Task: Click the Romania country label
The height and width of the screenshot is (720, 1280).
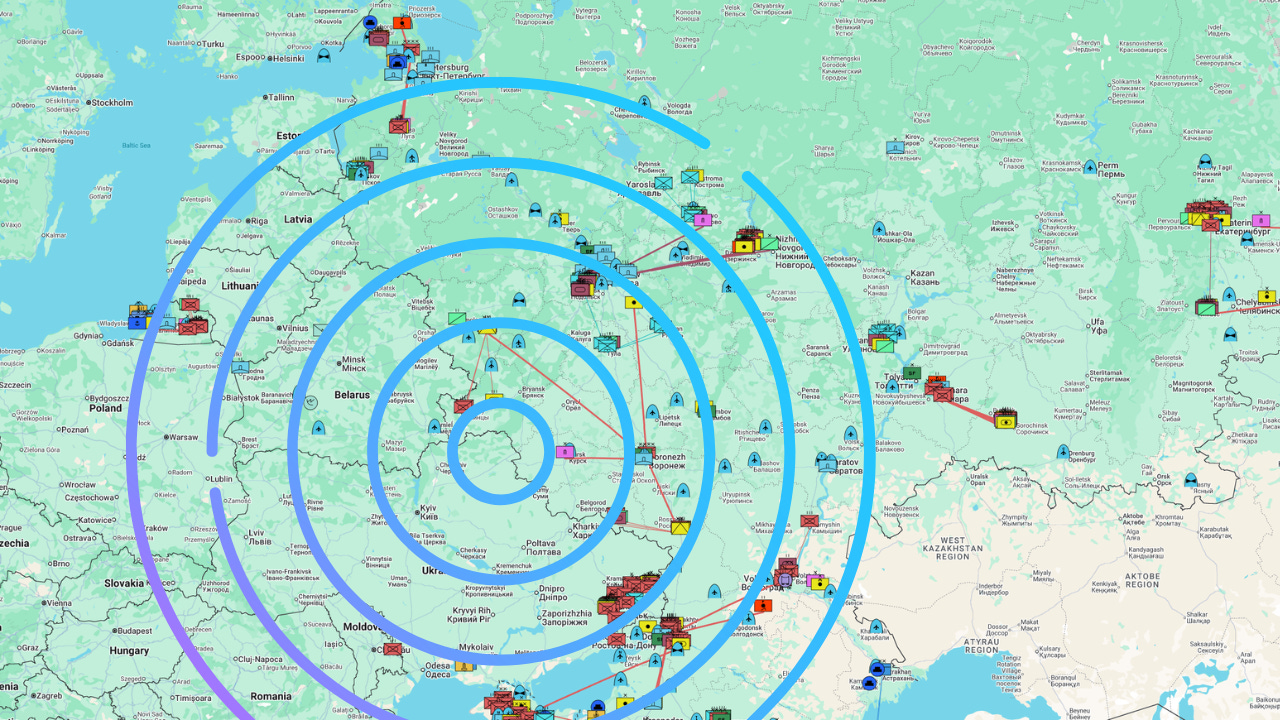Action: (271, 696)
